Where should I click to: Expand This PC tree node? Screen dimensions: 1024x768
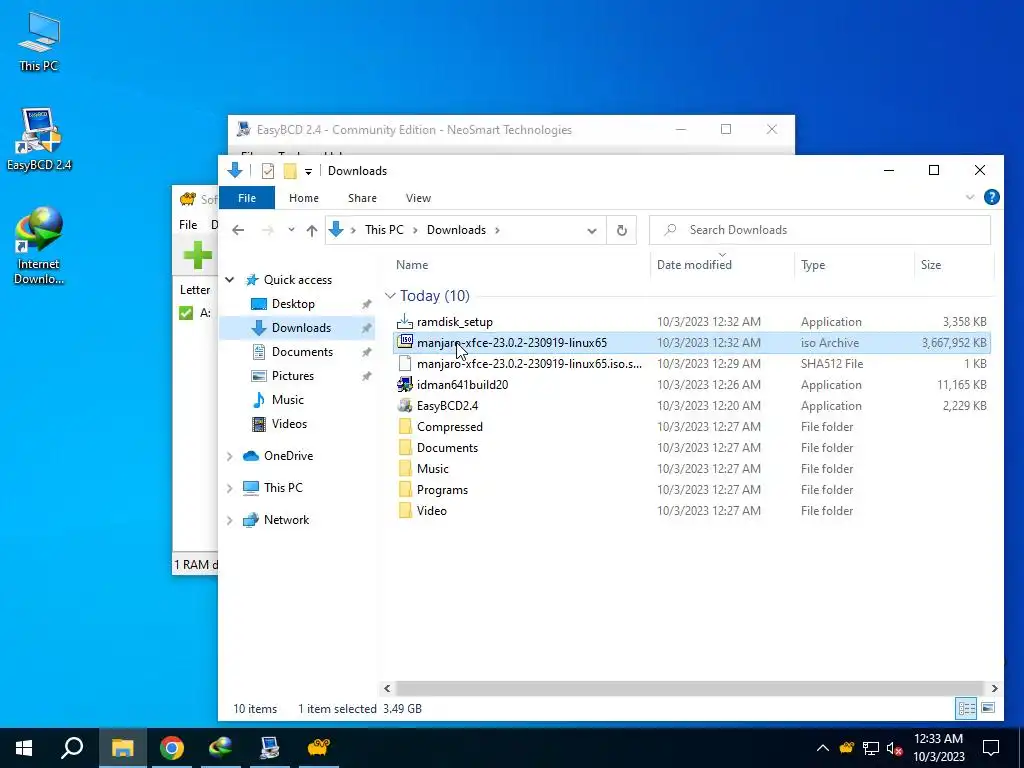pyautogui.click(x=230, y=488)
